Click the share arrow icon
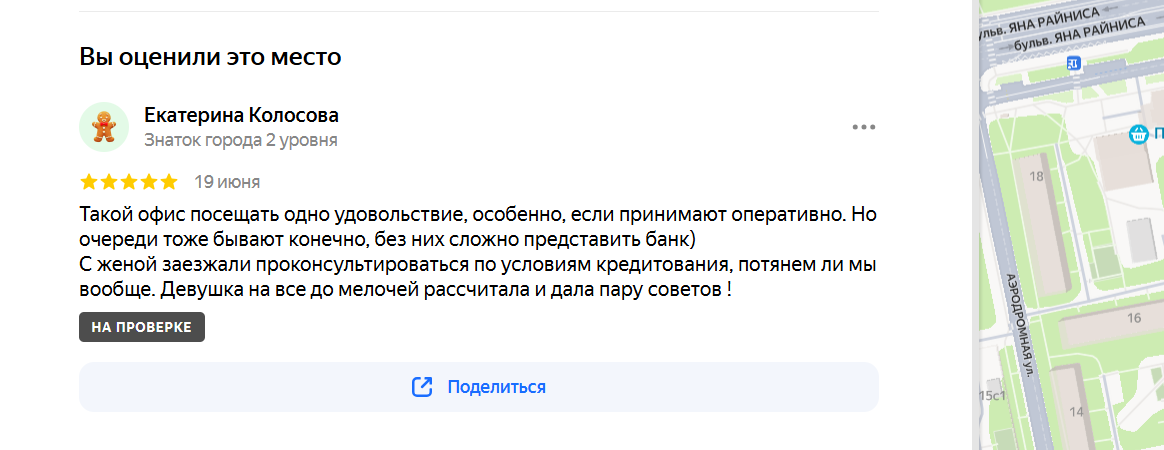The width and height of the screenshot is (1164, 450). [x=422, y=387]
